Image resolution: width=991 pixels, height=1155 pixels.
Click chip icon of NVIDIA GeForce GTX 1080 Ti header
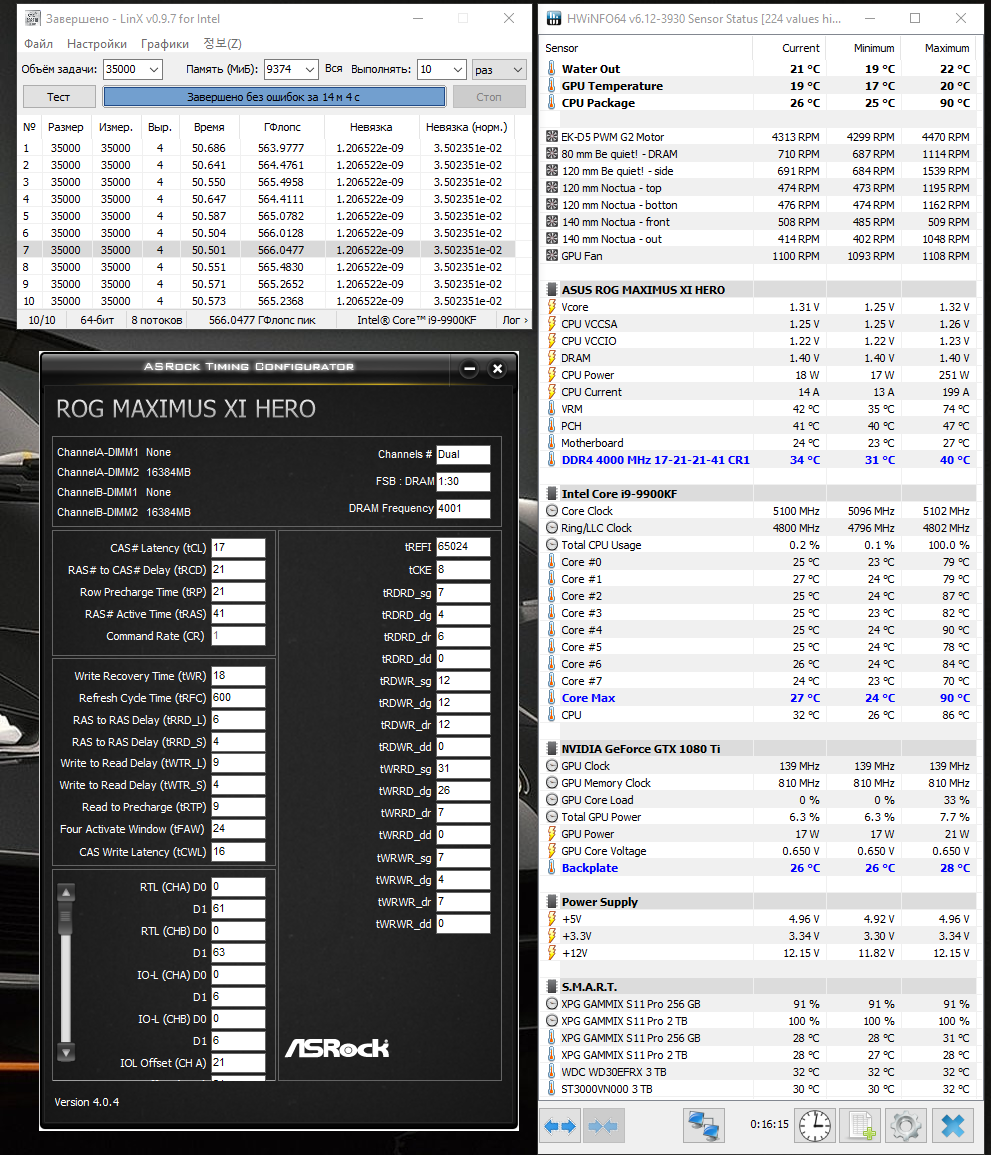(x=552, y=748)
